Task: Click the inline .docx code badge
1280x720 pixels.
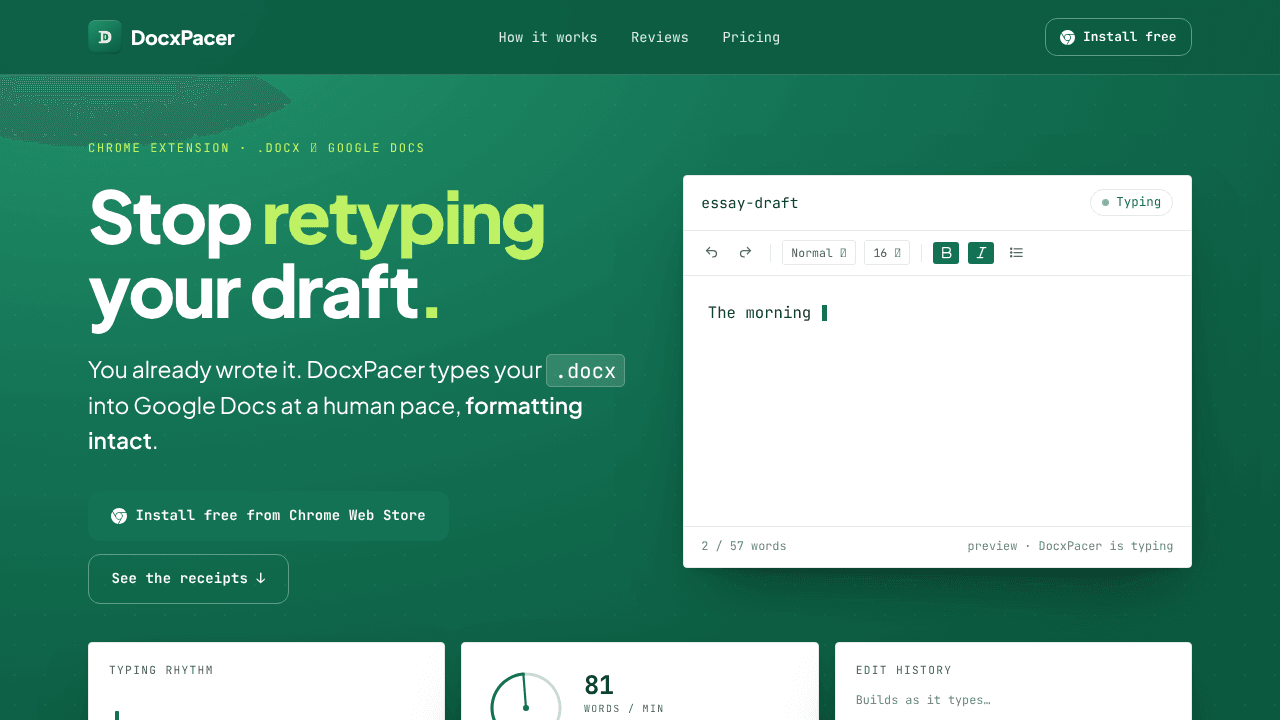Action: [x=585, y=370]
